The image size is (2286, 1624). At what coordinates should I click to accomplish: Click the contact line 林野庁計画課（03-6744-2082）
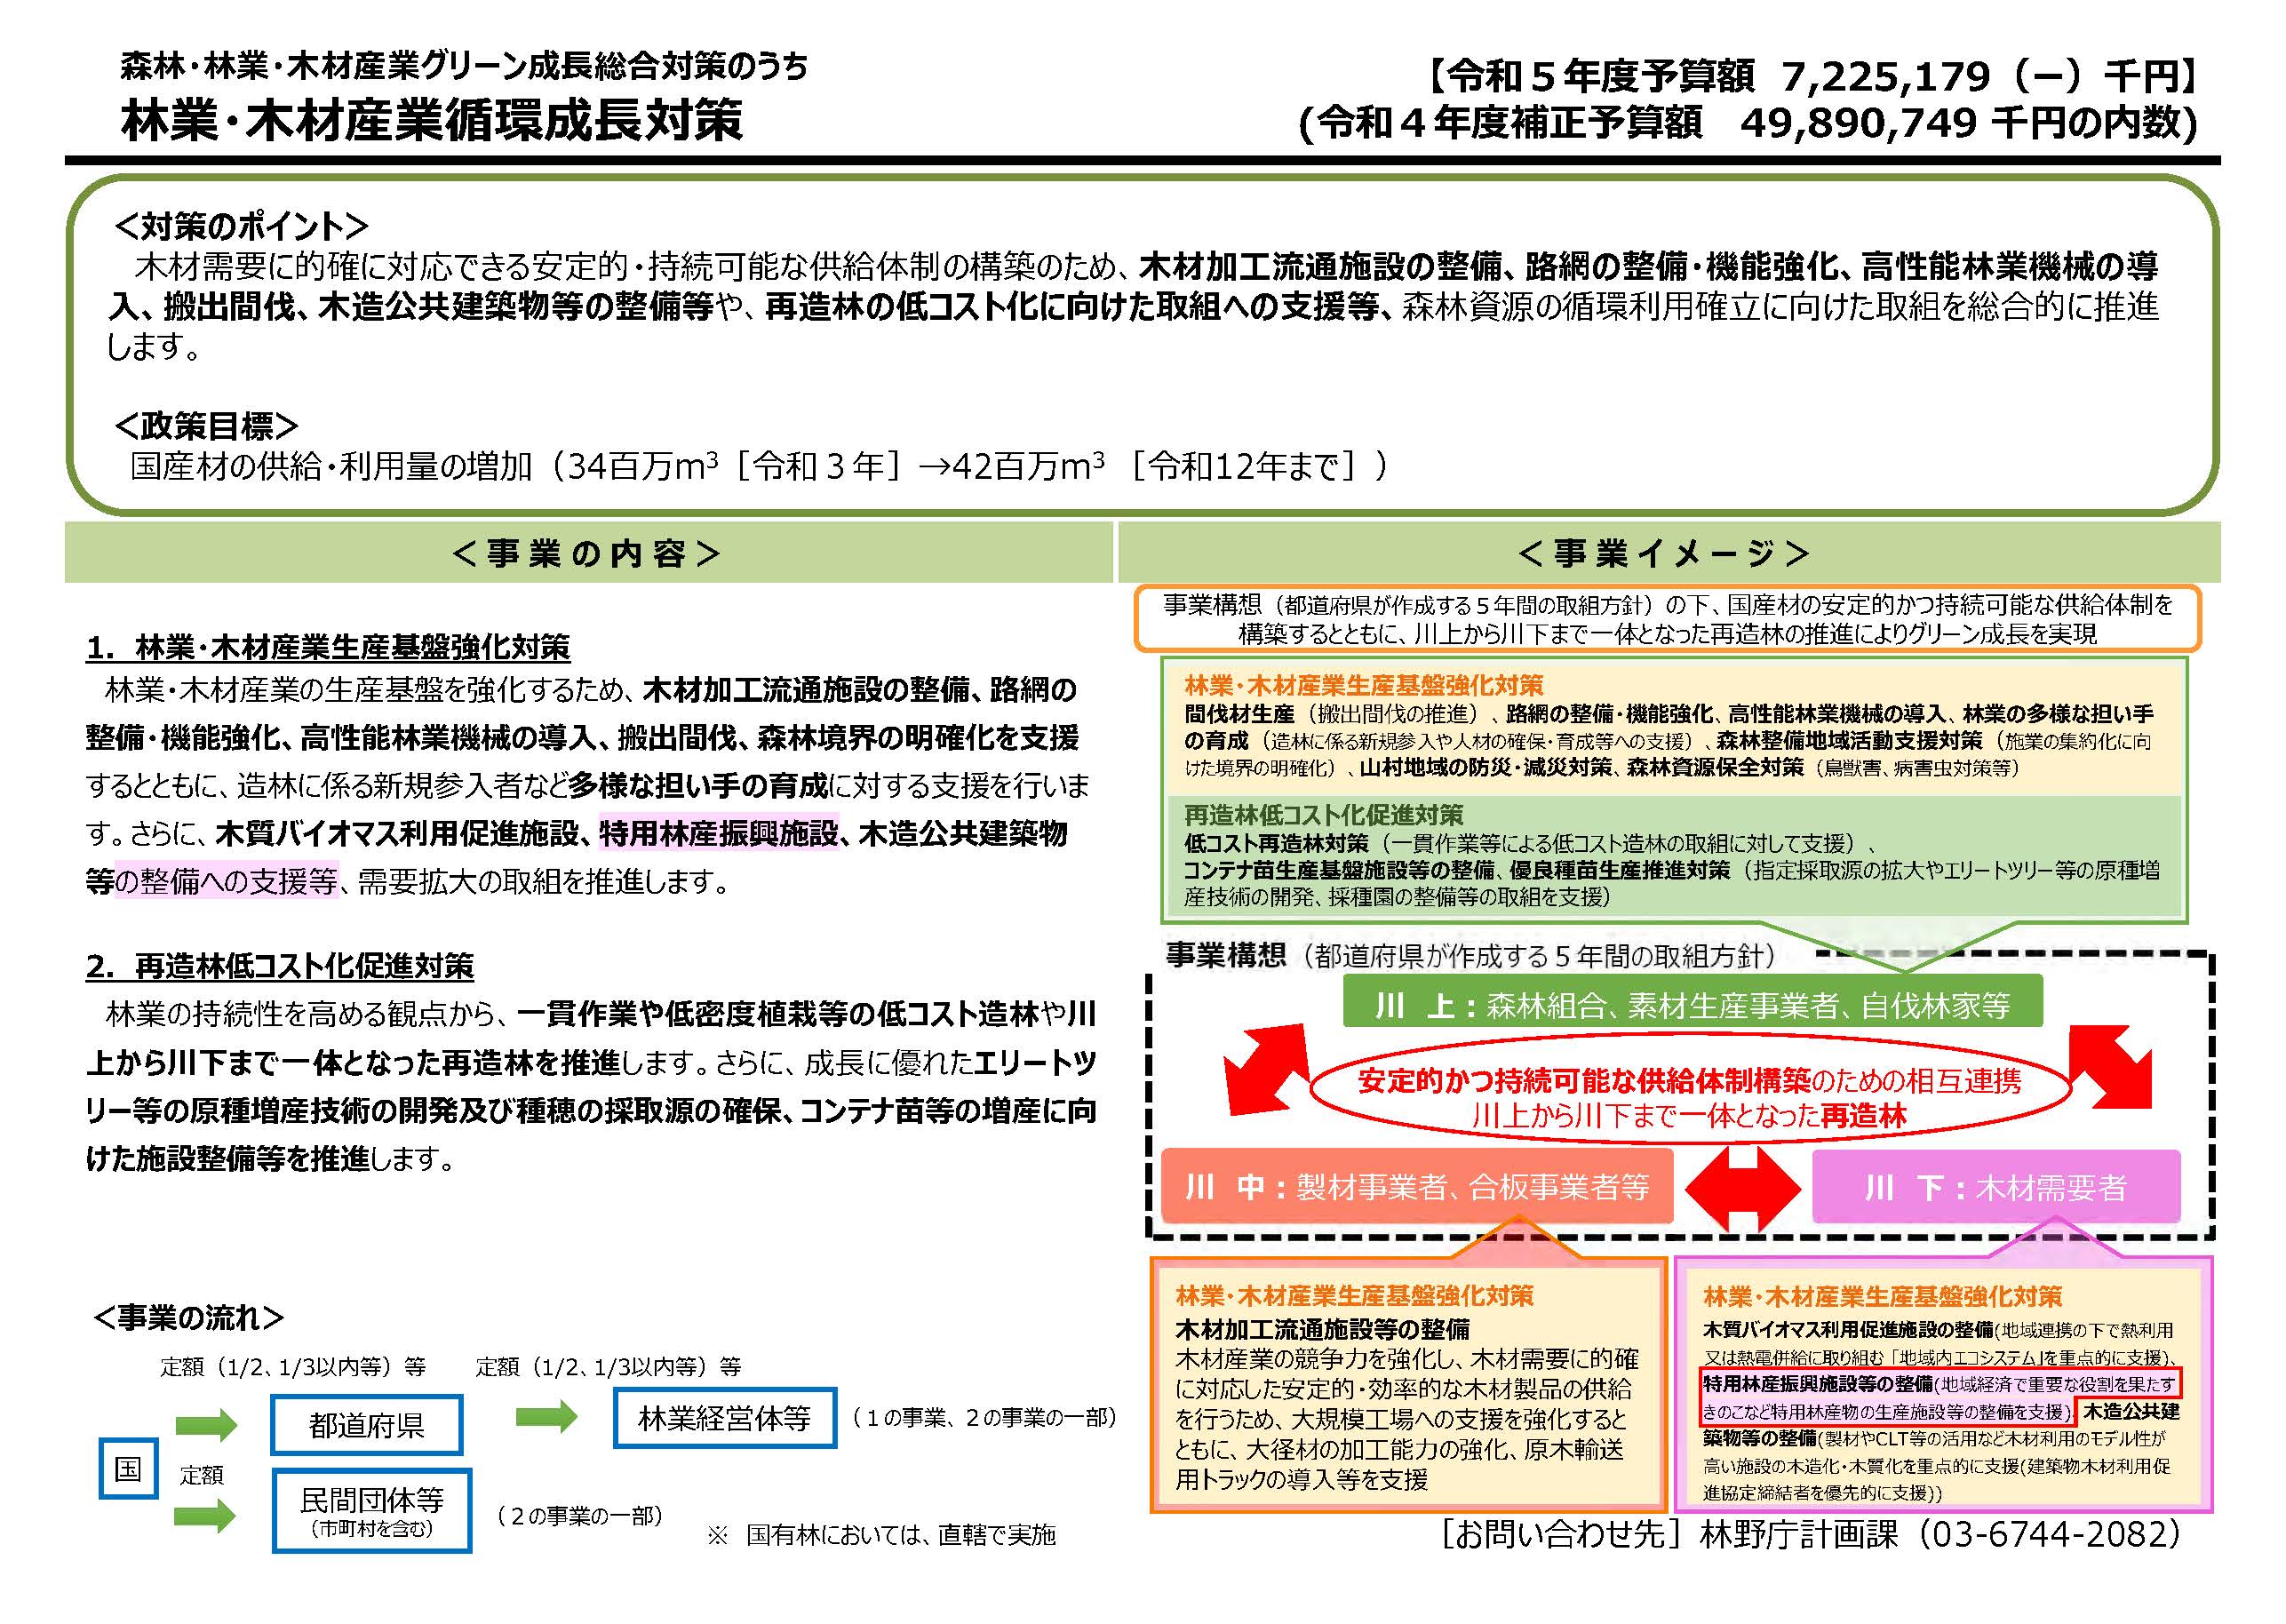tap(1940, 1534)
